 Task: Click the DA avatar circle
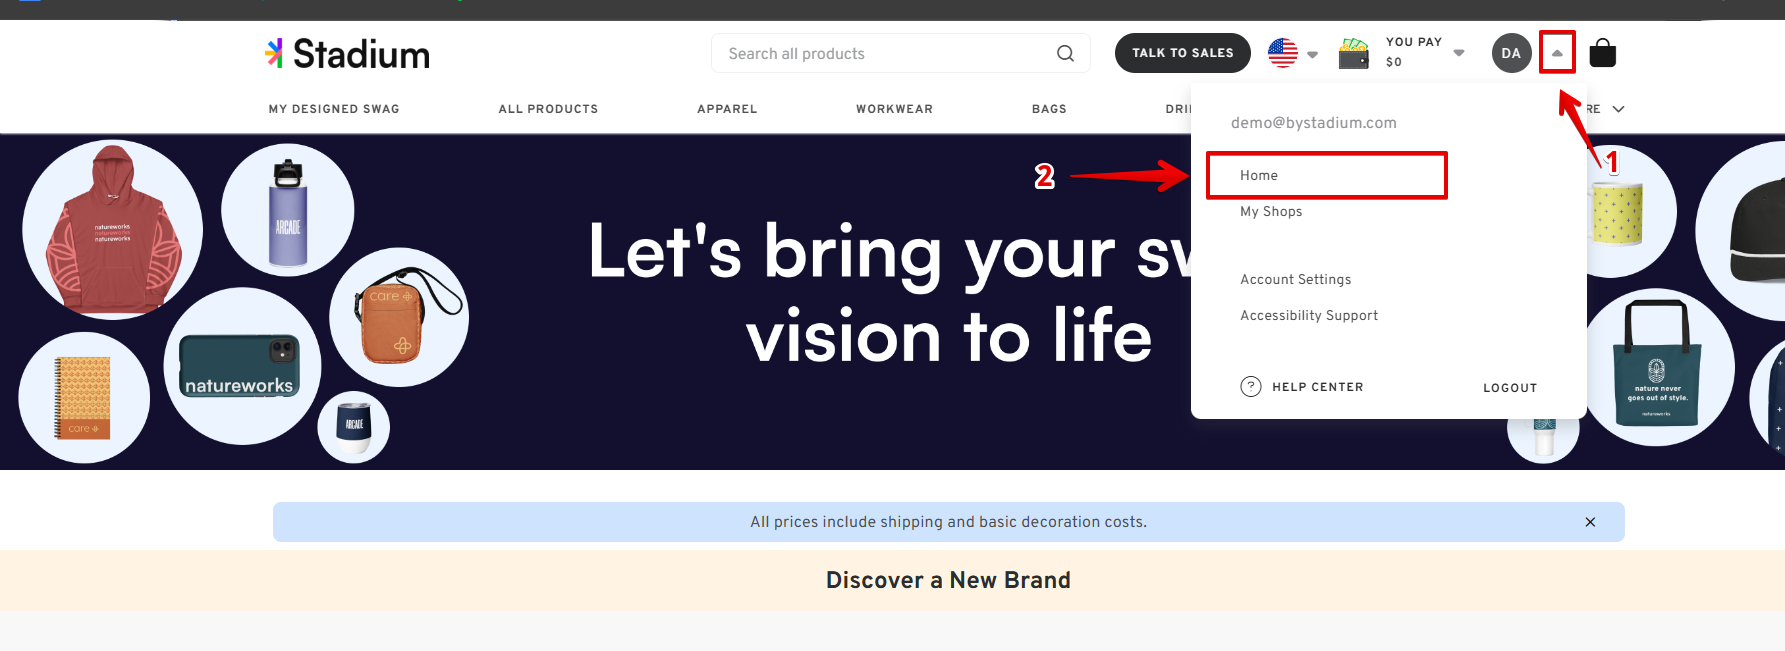(x=1511, y=53)
